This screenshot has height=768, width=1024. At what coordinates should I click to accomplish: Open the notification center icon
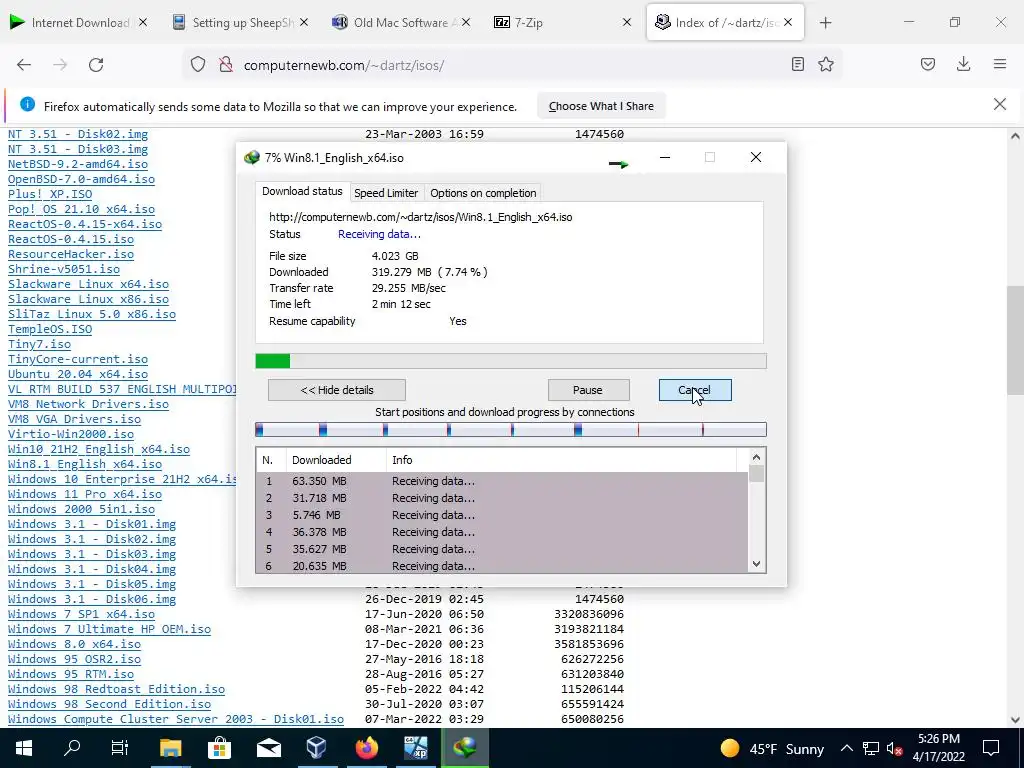click(x=991, y=748)
